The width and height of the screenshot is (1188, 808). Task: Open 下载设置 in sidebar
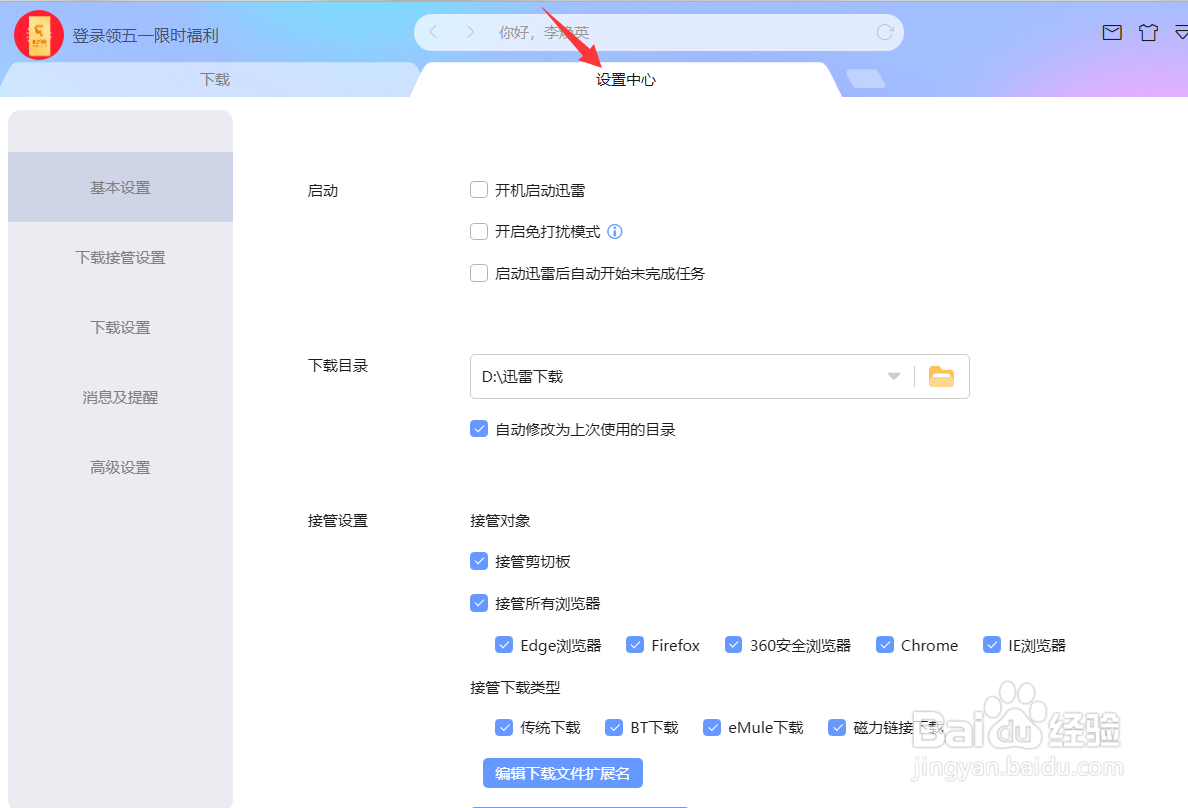(120, 327)
